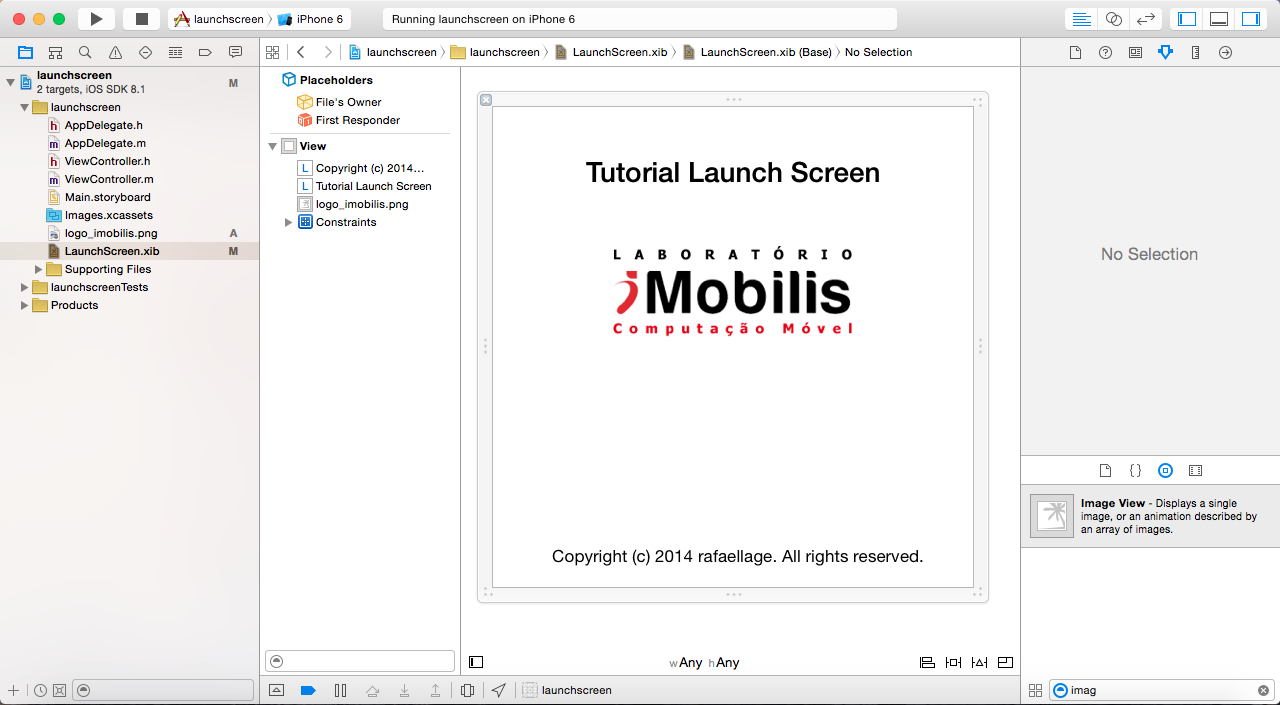The width and height of the screenshot is (1280, 705).
Task: Open the Media library tab
Action: pyautogui.click(x=1195, y=470)
